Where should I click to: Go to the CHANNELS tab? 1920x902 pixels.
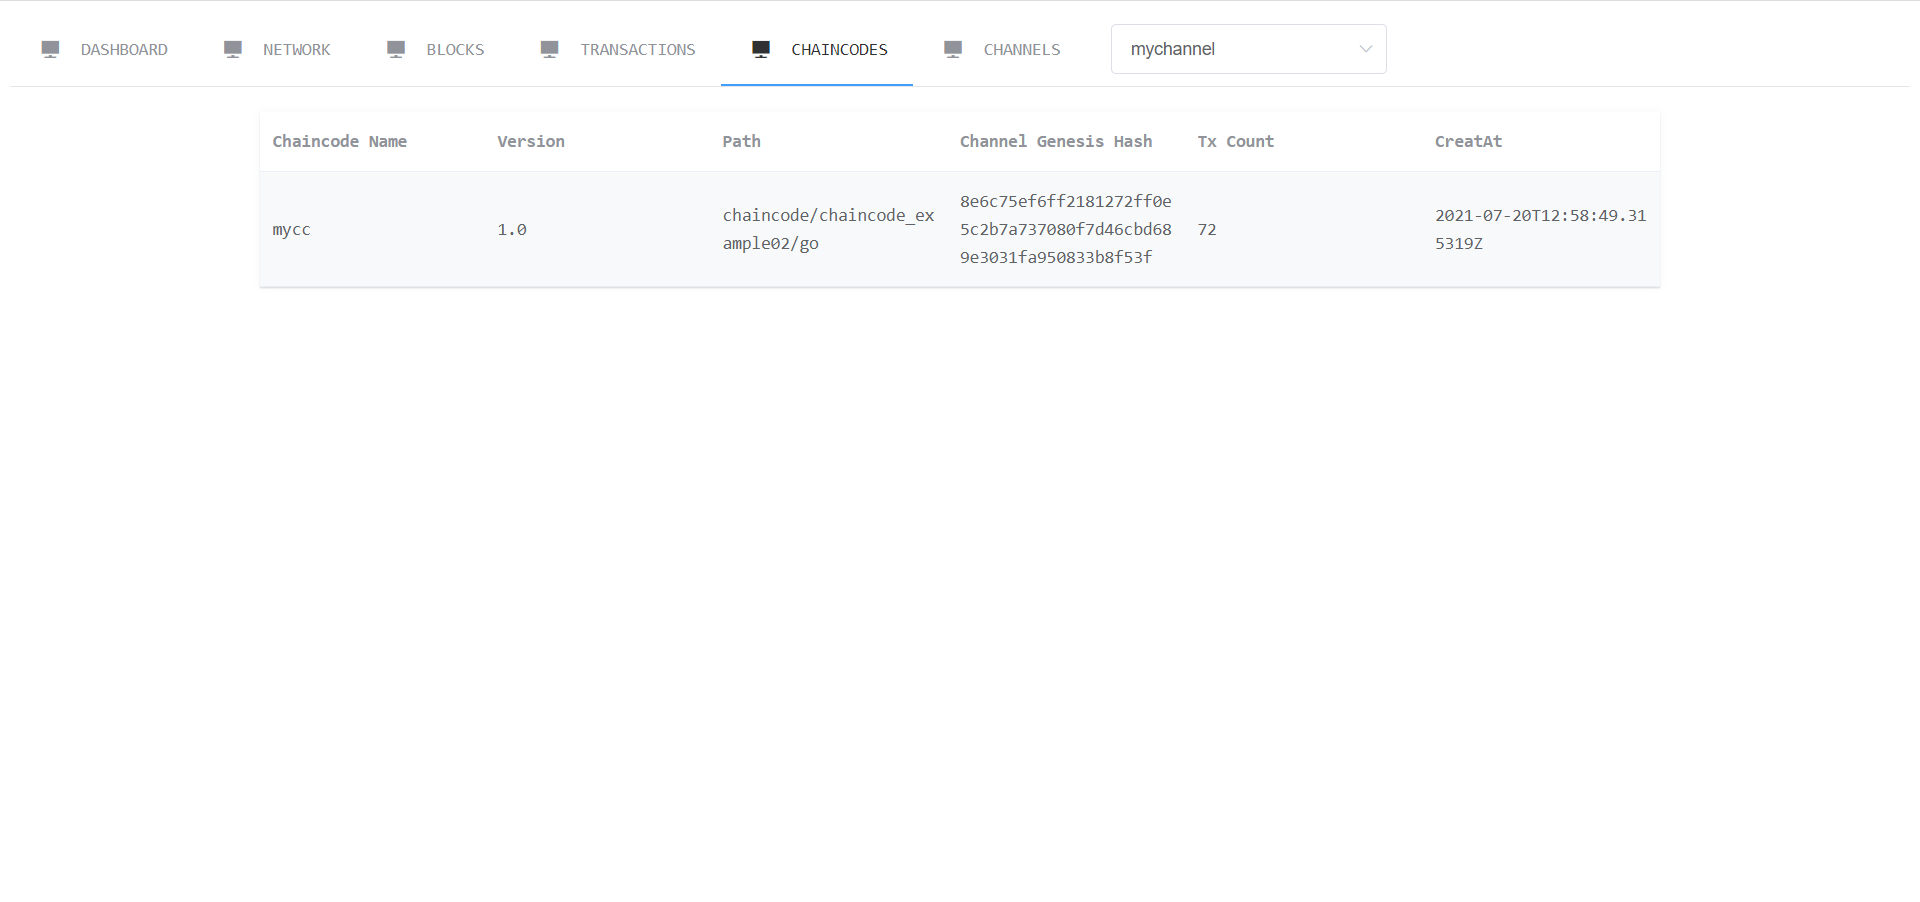point(1022,49)
